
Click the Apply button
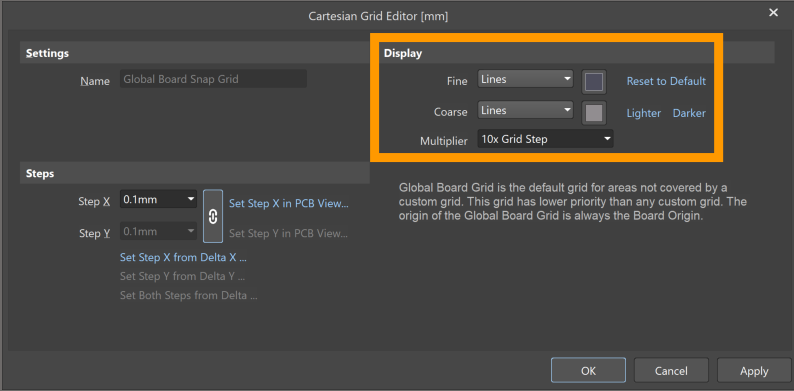click(754, 371)
